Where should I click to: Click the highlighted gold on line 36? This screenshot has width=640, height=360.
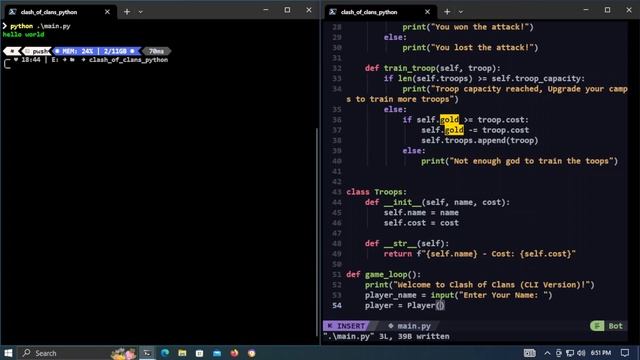pyautogui.click(x=449, y=120)
